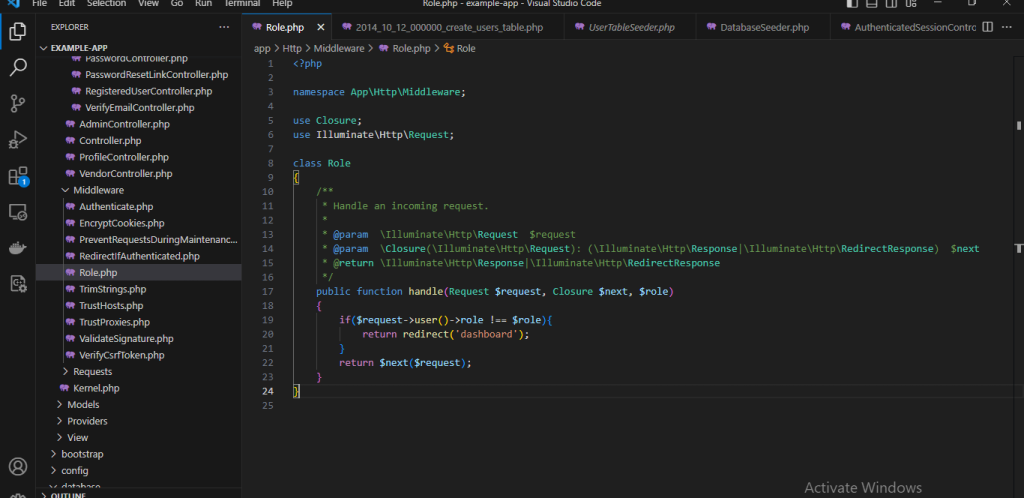Open the Extensions view
Image resolution: width=1024 pixels, height=498 pixels.
[x=18, y=176]
